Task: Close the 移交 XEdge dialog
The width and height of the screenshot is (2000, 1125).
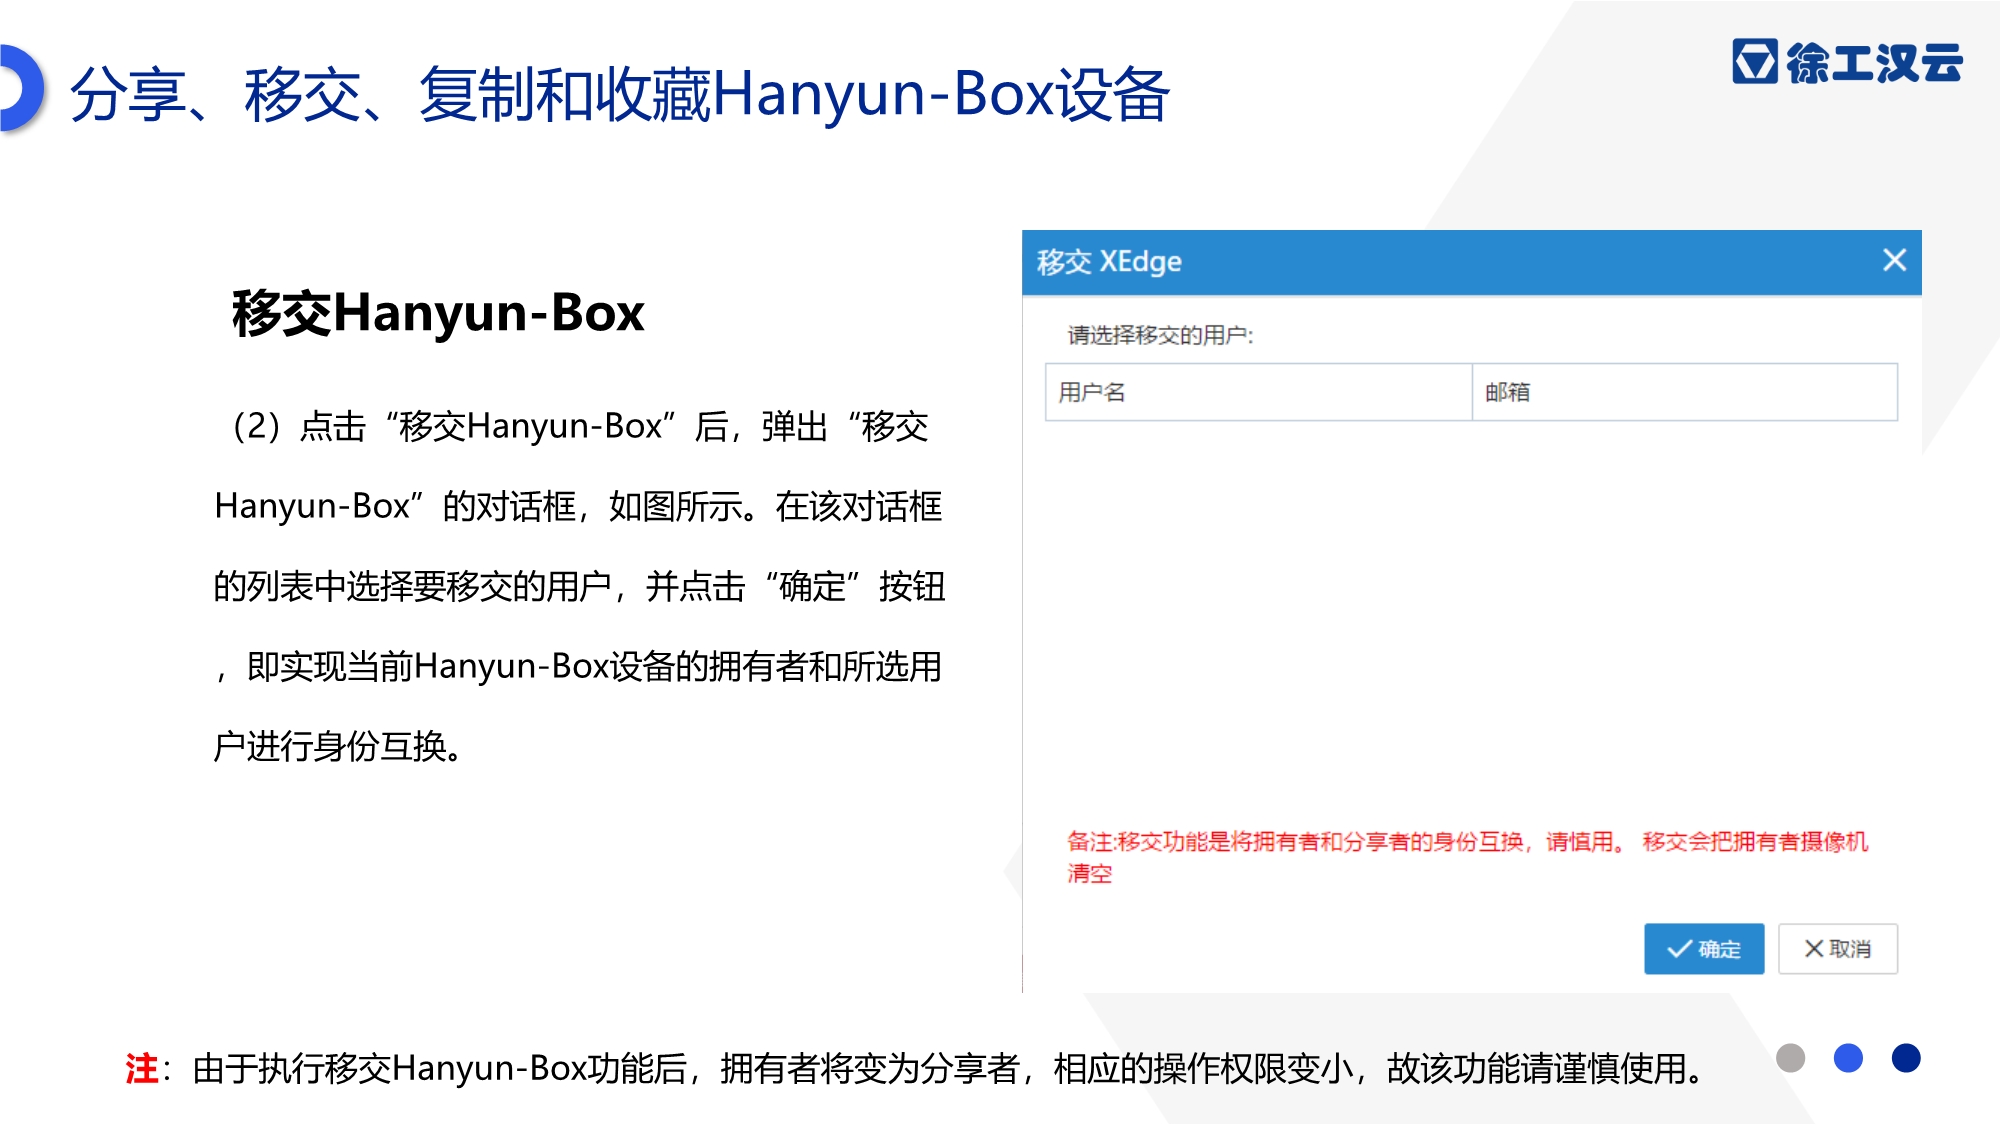Action: (1894, 260)
